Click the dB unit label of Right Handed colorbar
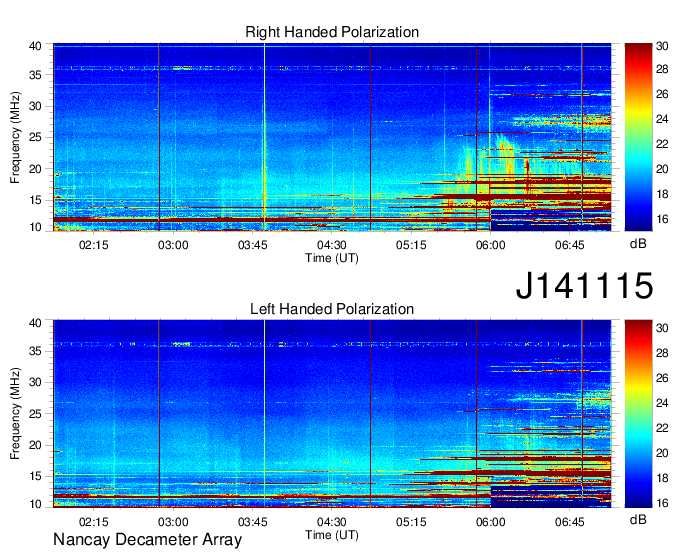Screen dimensions: 680x552 pos(638,244)
